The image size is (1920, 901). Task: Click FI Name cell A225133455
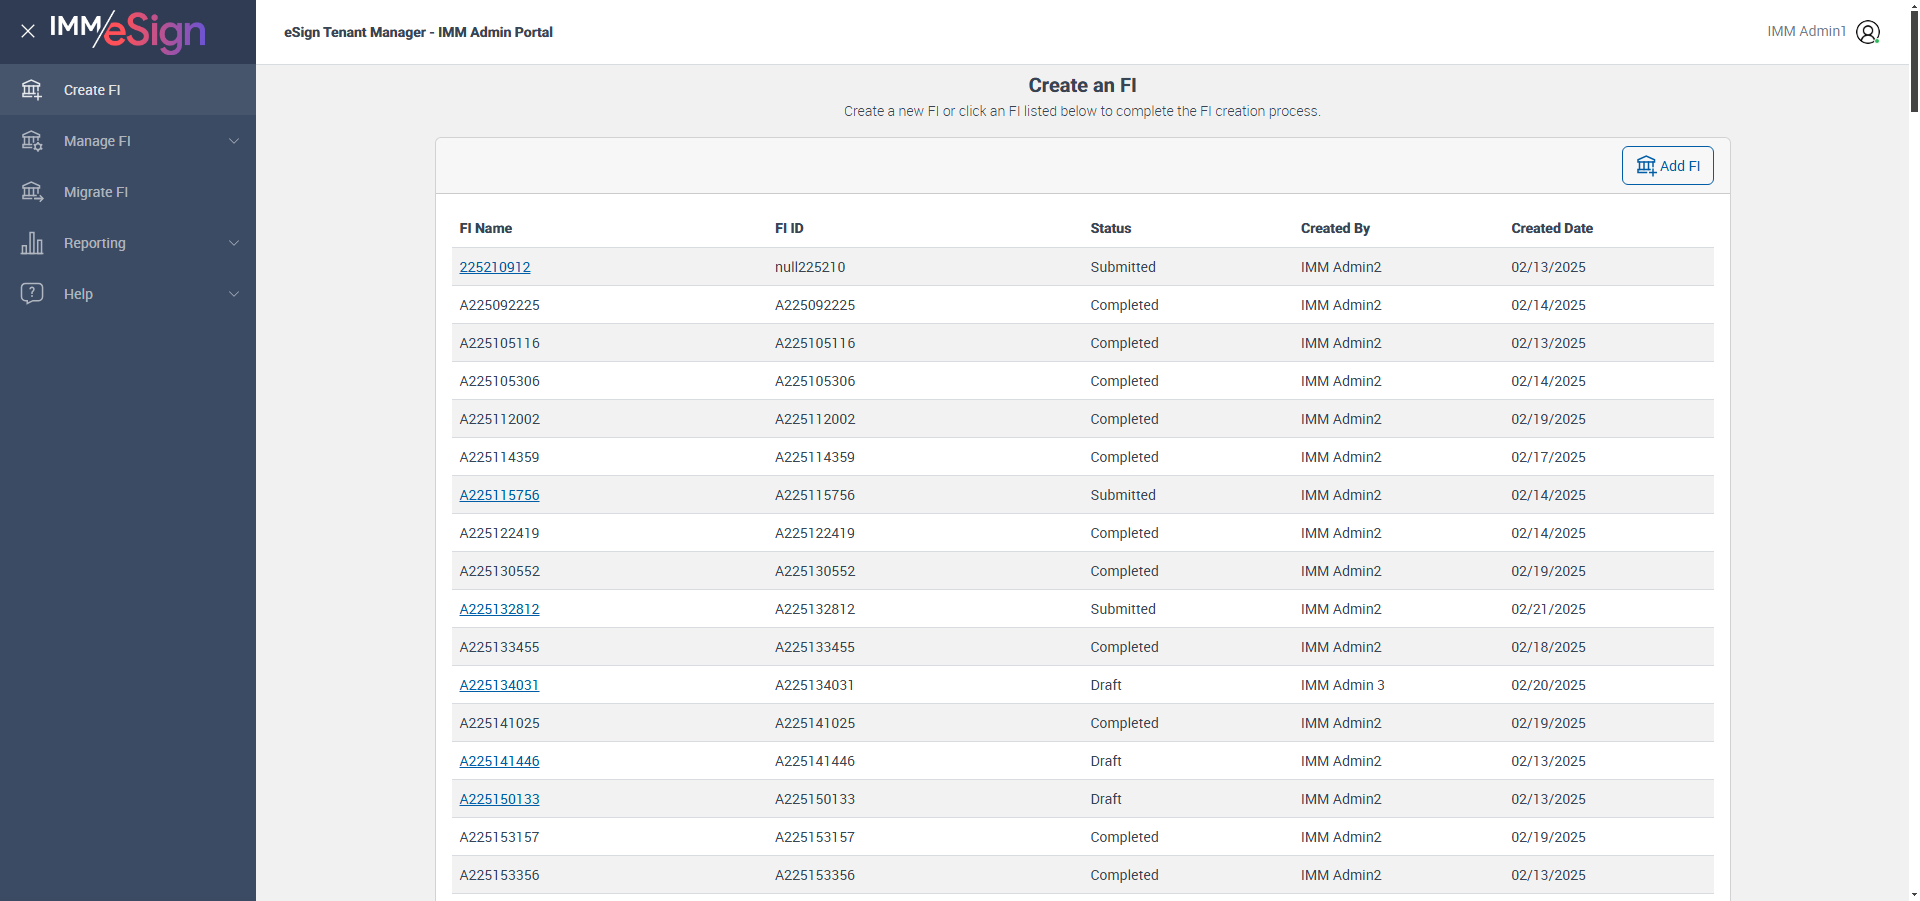tap(499, 647)
